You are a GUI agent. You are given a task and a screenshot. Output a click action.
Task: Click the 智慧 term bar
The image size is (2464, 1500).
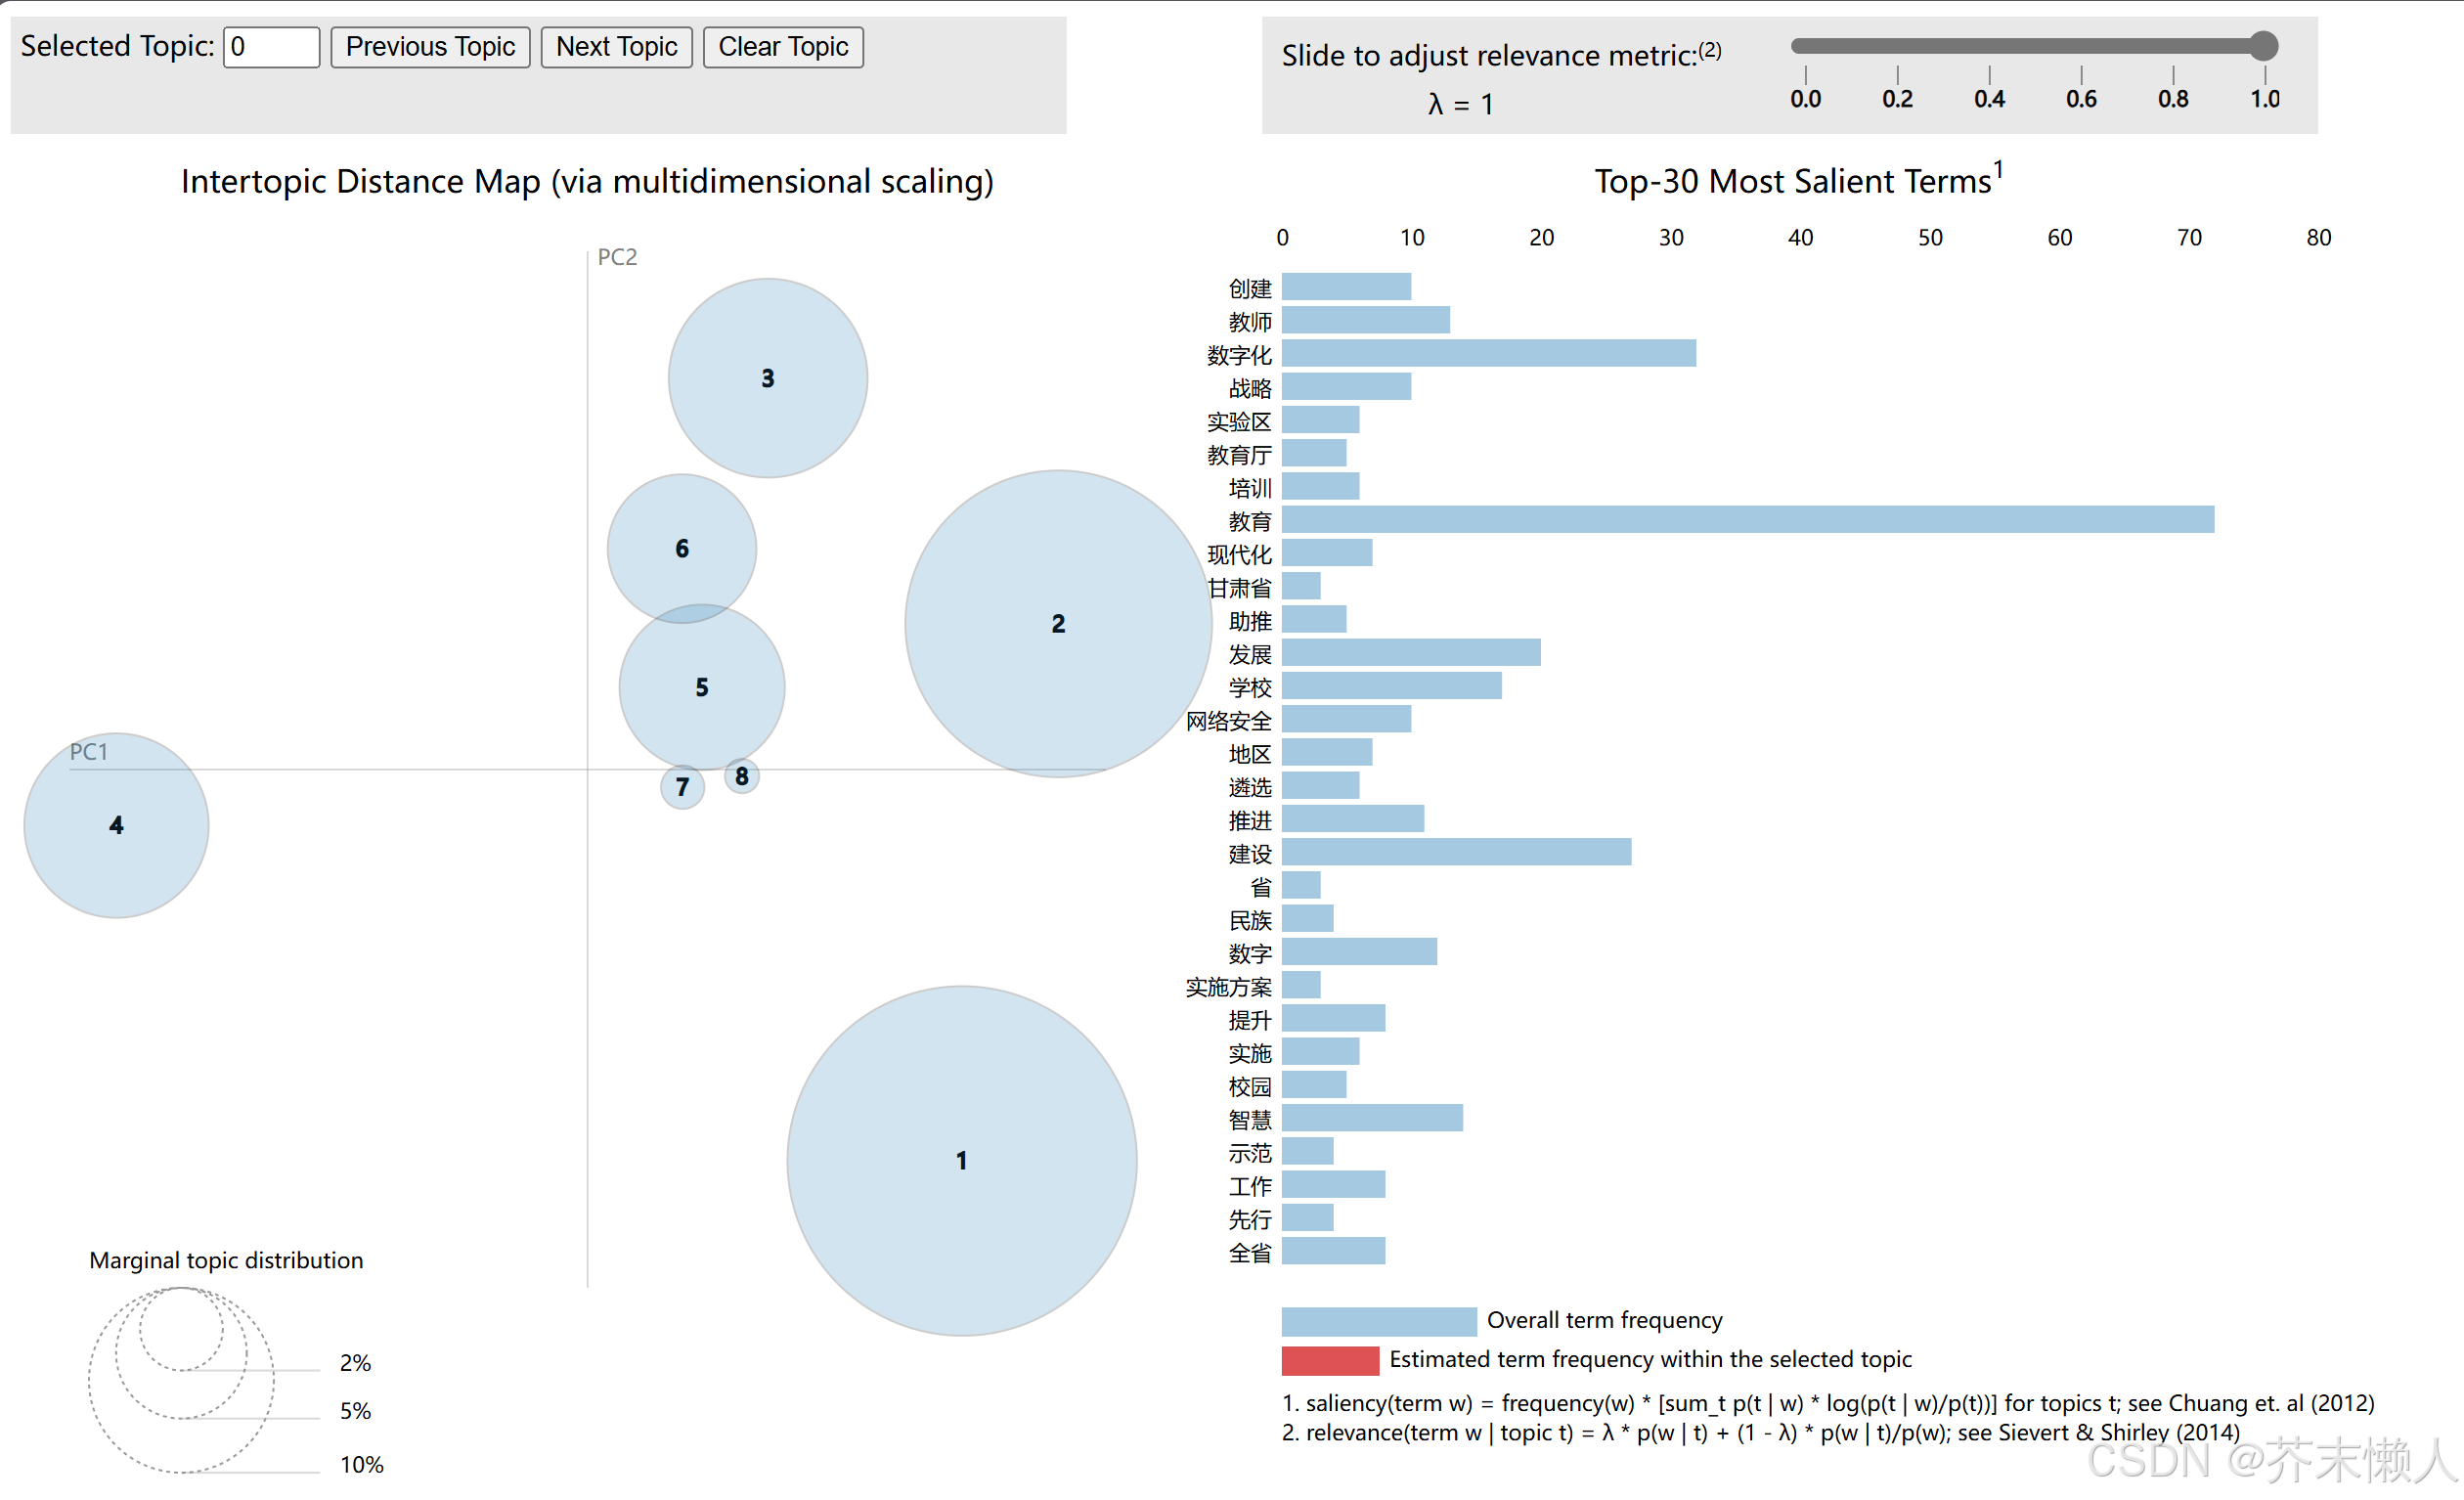click(x=1372, y=1117)
